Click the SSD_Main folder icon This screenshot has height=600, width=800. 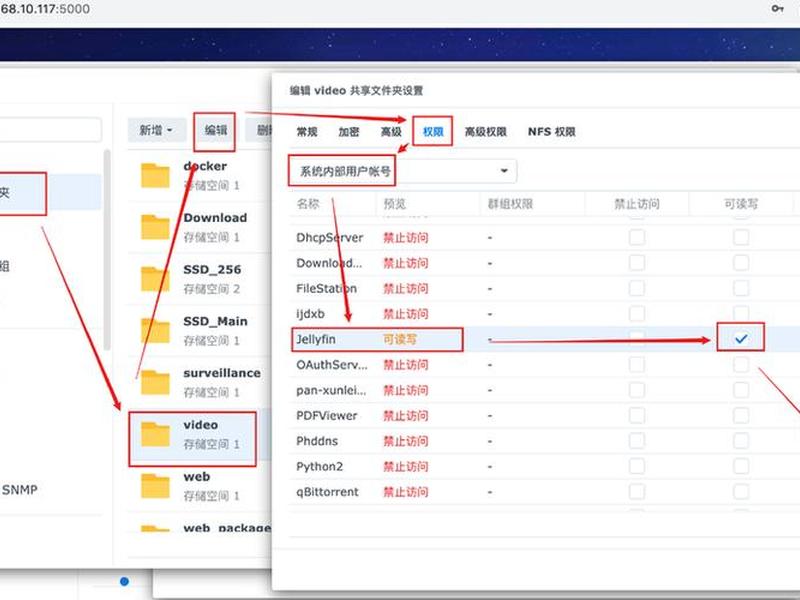click(x=155, y=331)
